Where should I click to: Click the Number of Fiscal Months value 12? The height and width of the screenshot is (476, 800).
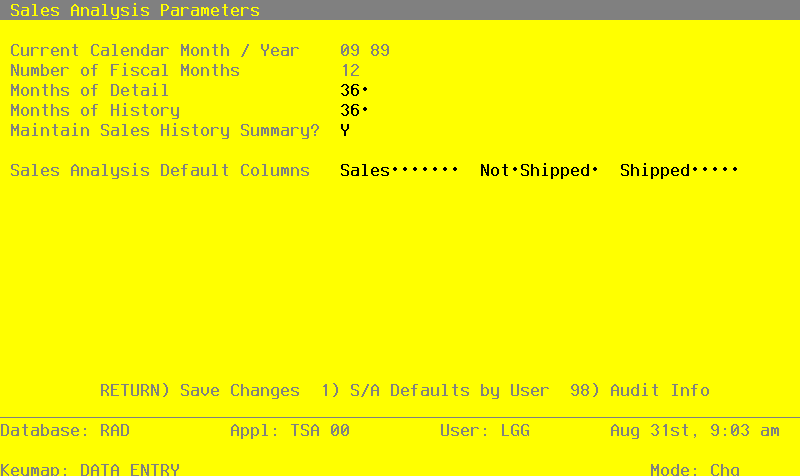[x=350, y=70]
